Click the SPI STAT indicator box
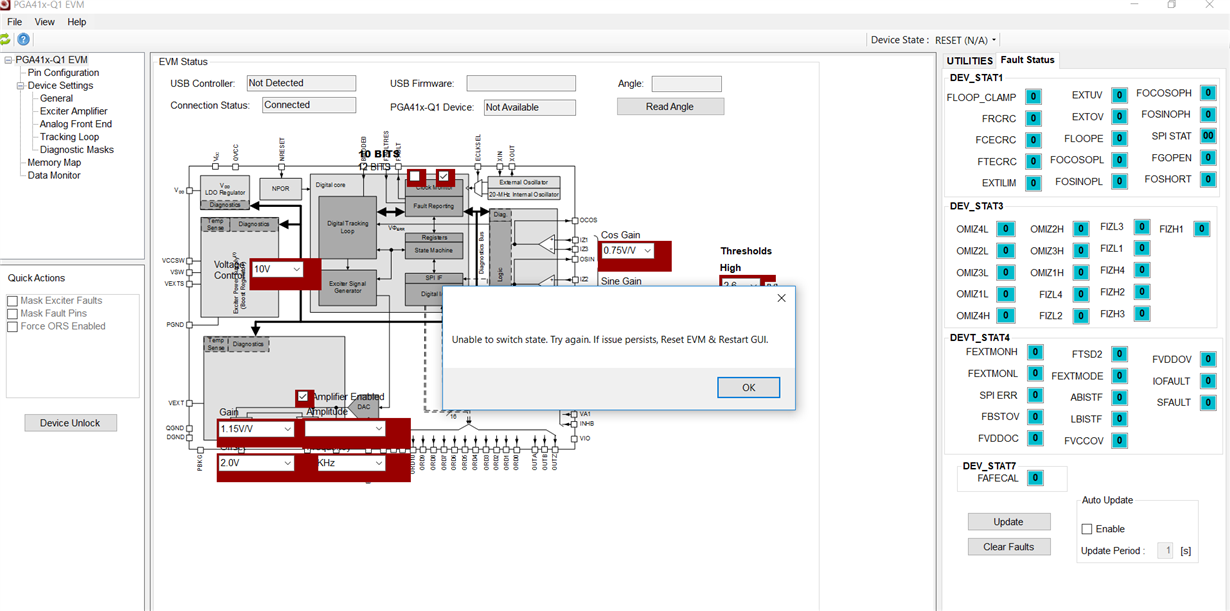The height and width of the screenshot is (611, 1230). [1208, 136]
